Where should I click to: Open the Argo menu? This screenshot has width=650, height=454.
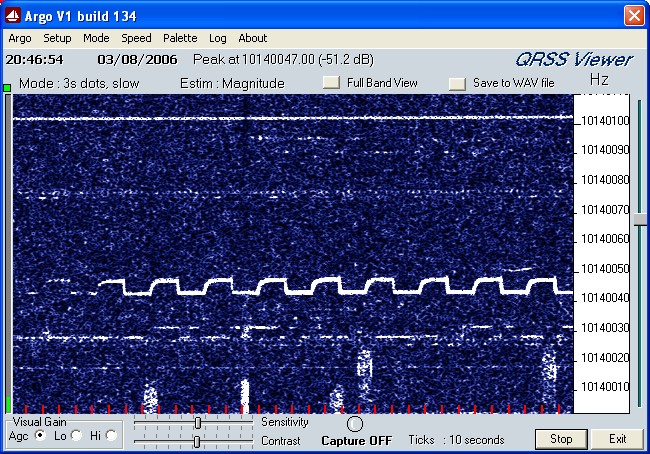[x=20, y=38]
